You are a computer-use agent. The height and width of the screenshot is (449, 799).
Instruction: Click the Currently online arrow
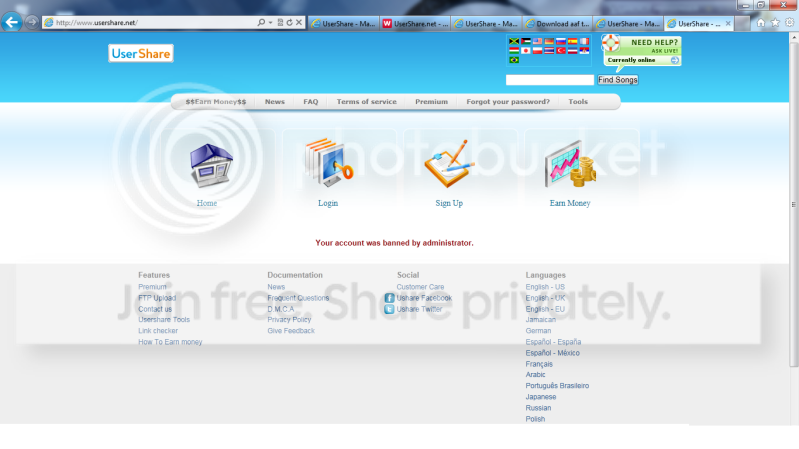point(675,60)
